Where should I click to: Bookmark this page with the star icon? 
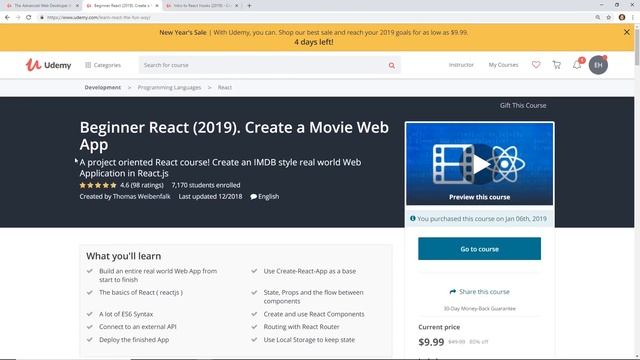coord(609,17)
